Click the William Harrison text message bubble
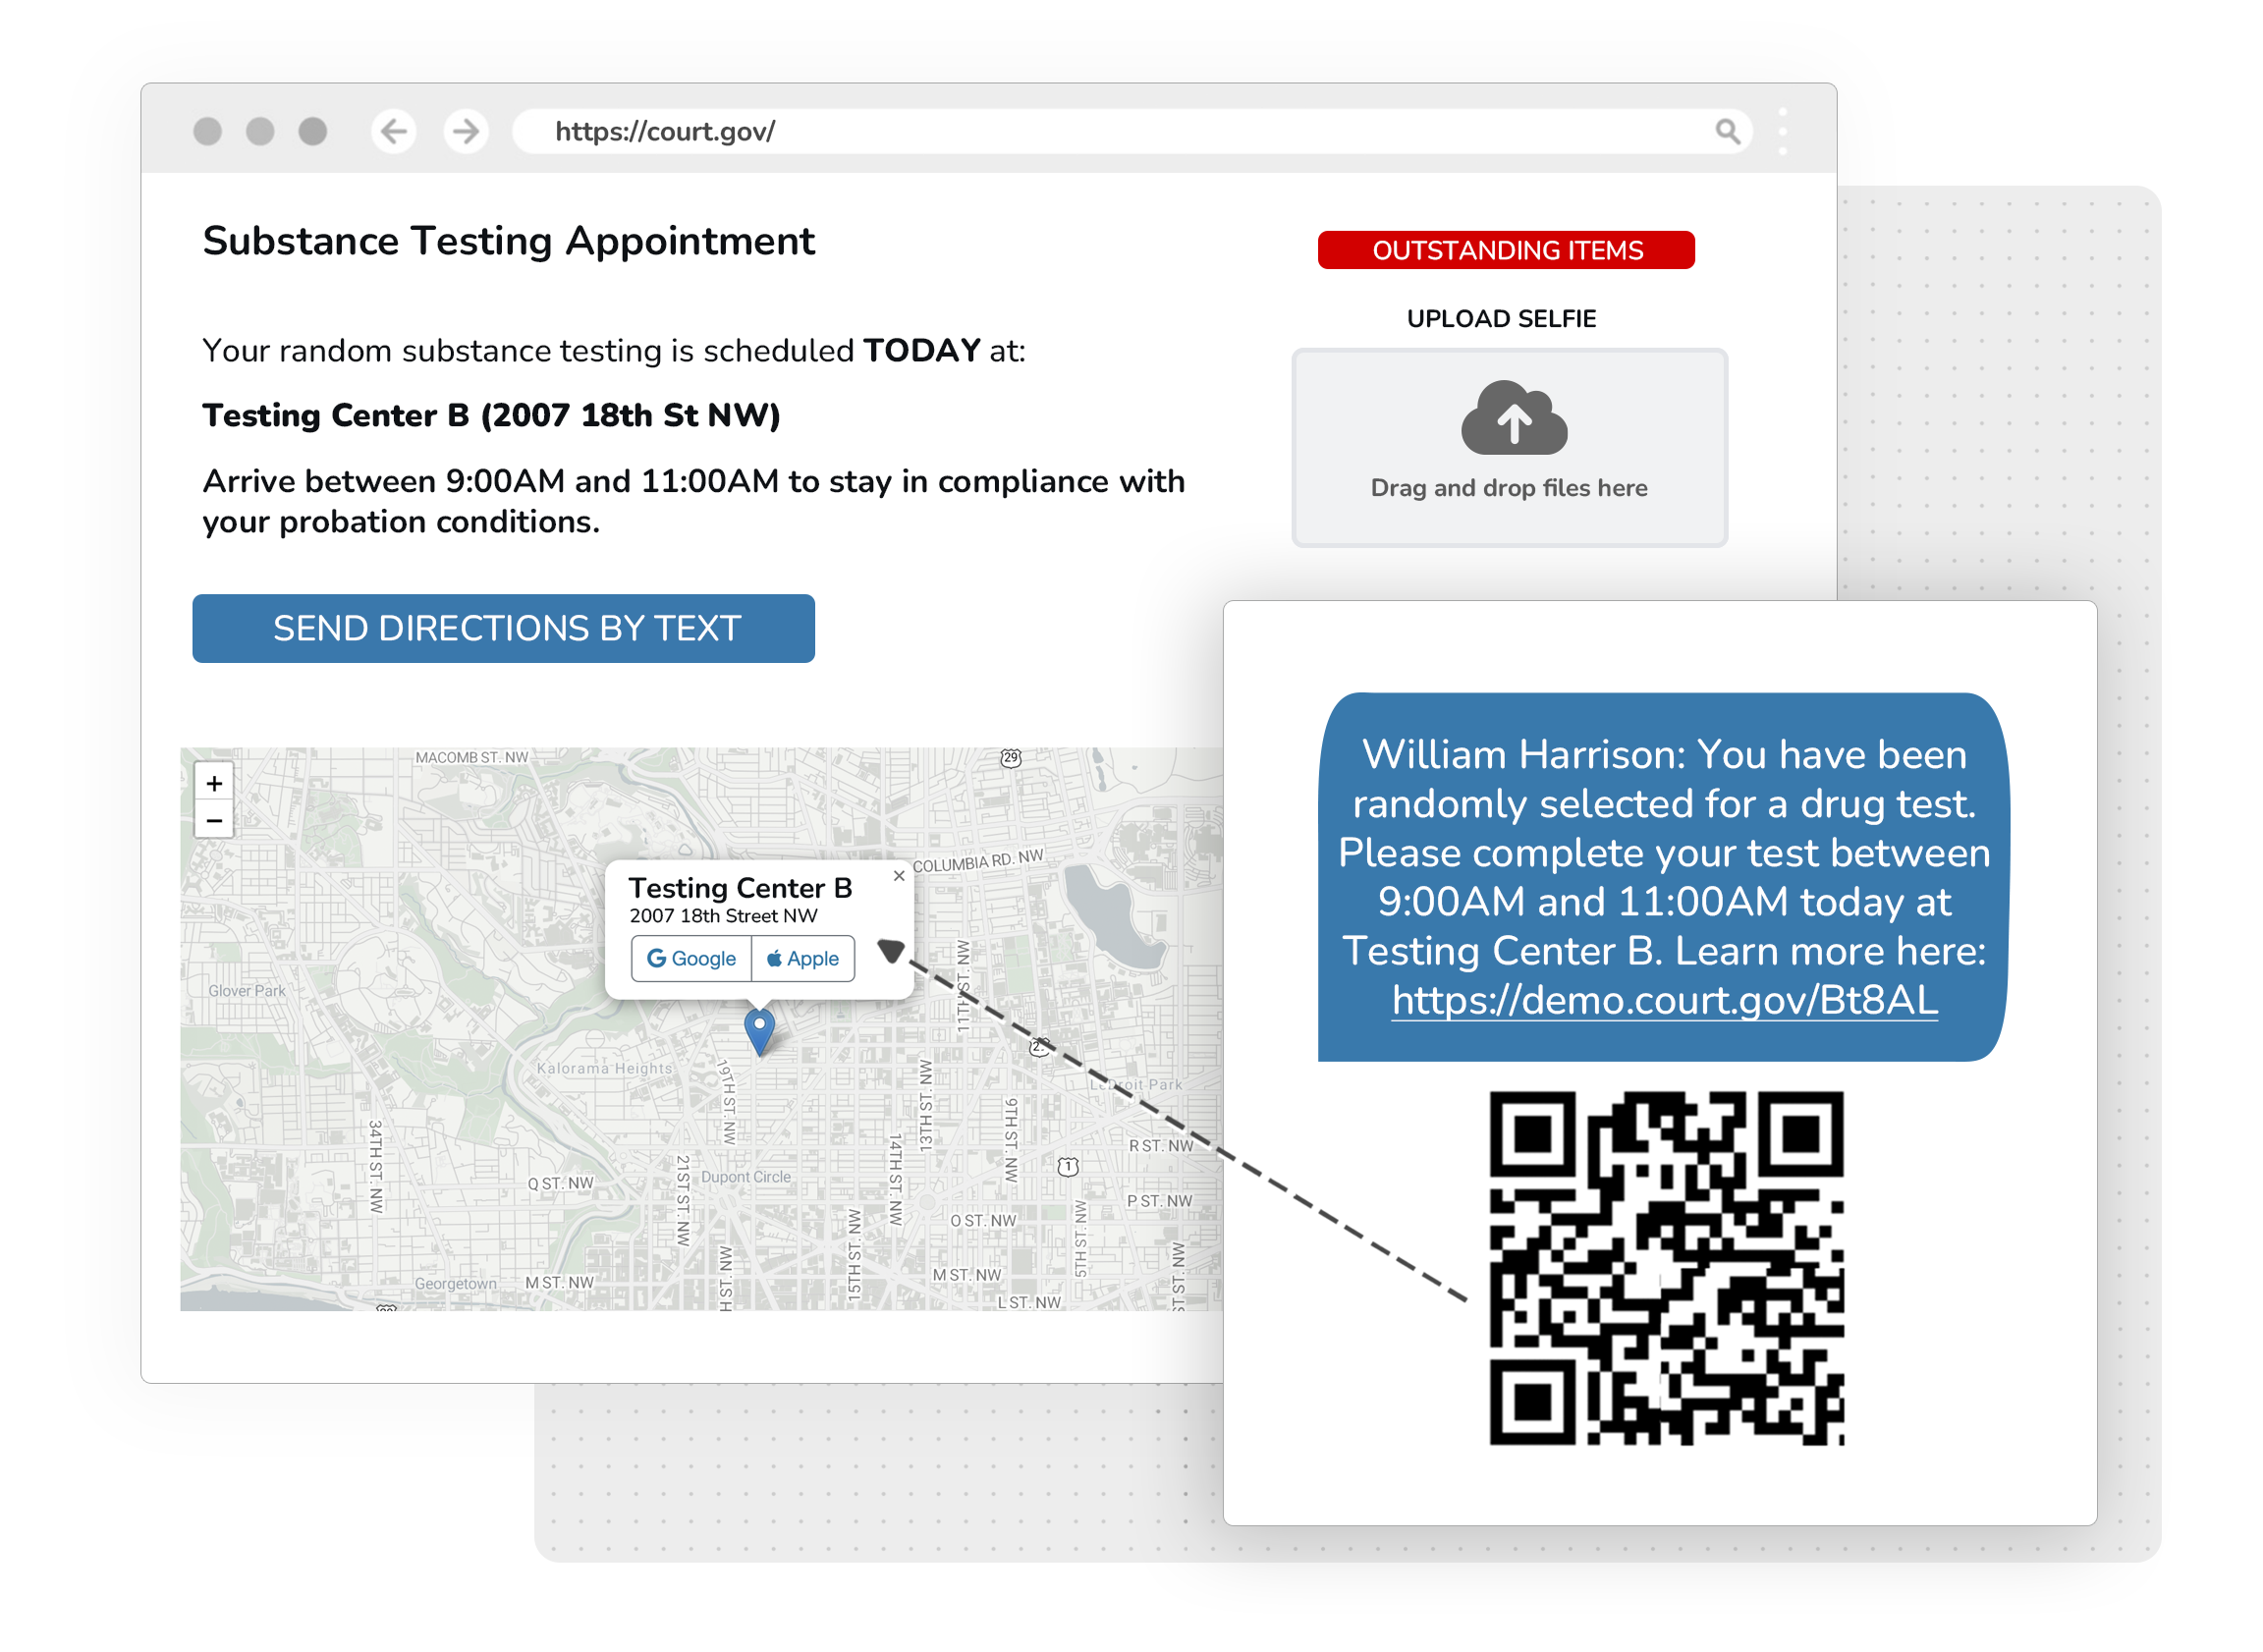Screen dimensions: 2263x1652 click(x=1665, y=877)
